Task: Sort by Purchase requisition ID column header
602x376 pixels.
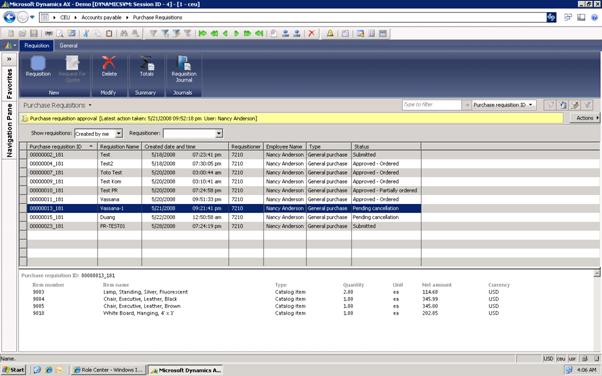Action: (62, 146)
